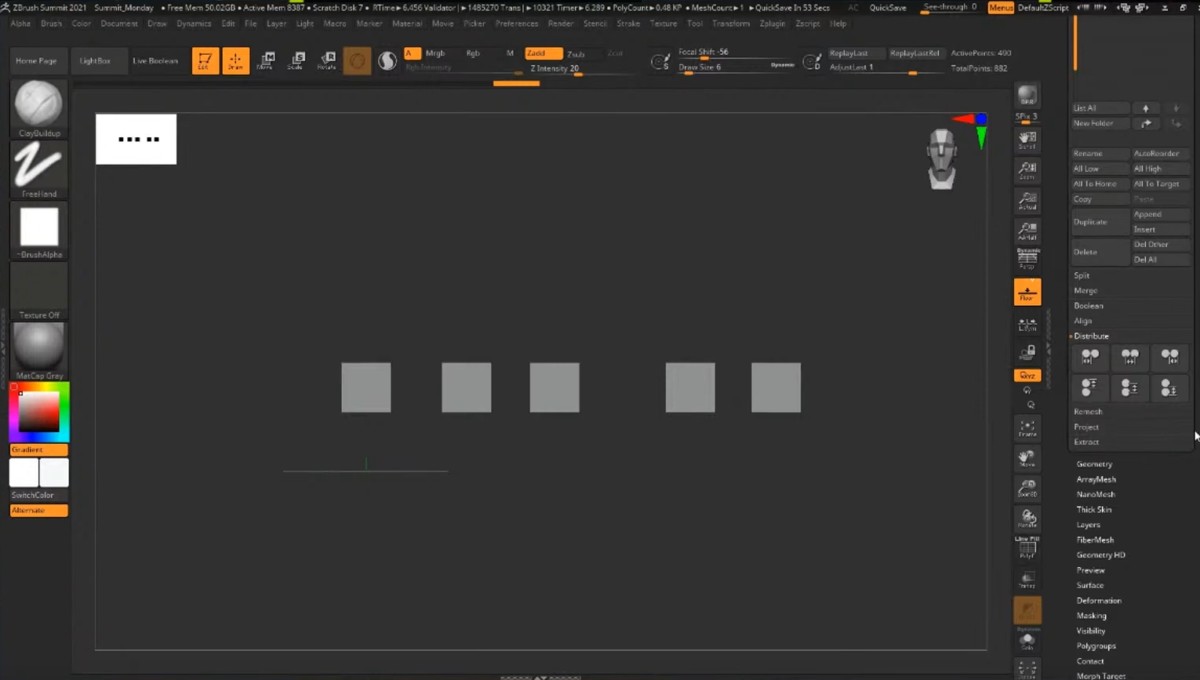Toggle Zadd sculpting mode
Screen dimensions: 1200x680
[x=543, y=53]
